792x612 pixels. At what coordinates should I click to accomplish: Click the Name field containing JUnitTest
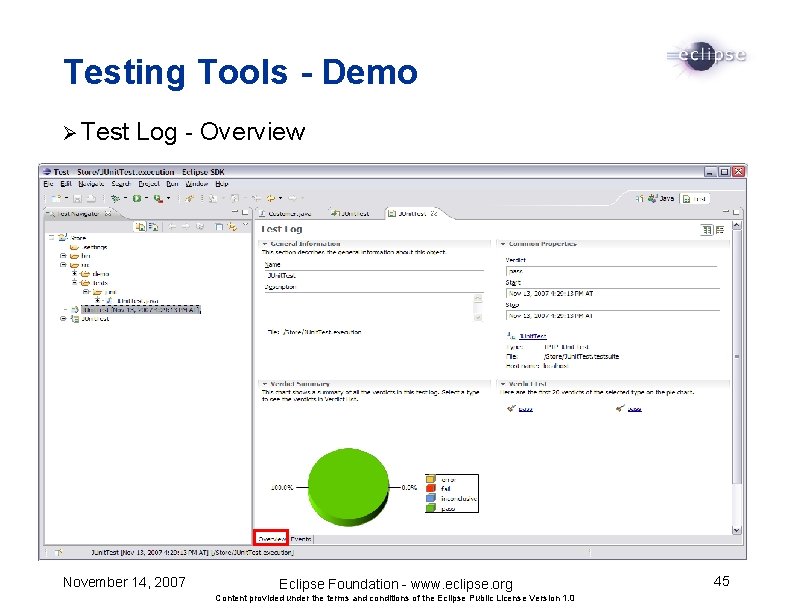click(374, 276)
